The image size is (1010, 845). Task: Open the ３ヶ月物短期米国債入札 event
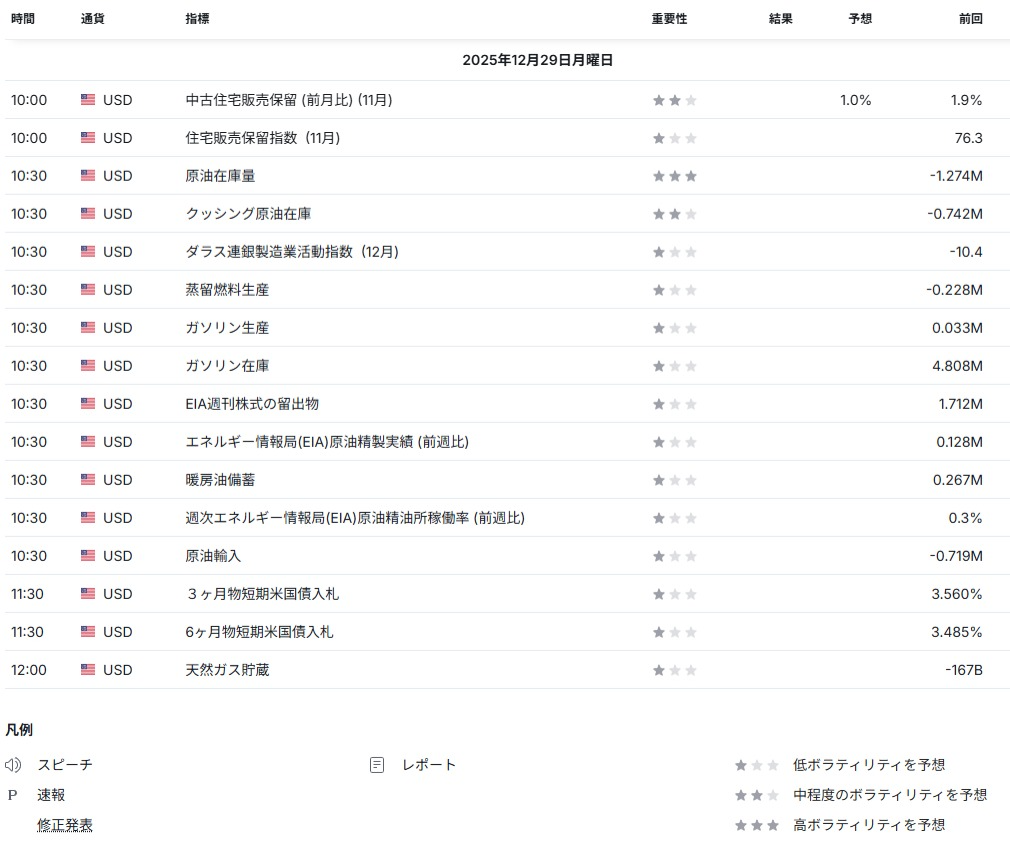tap(262, 594)
